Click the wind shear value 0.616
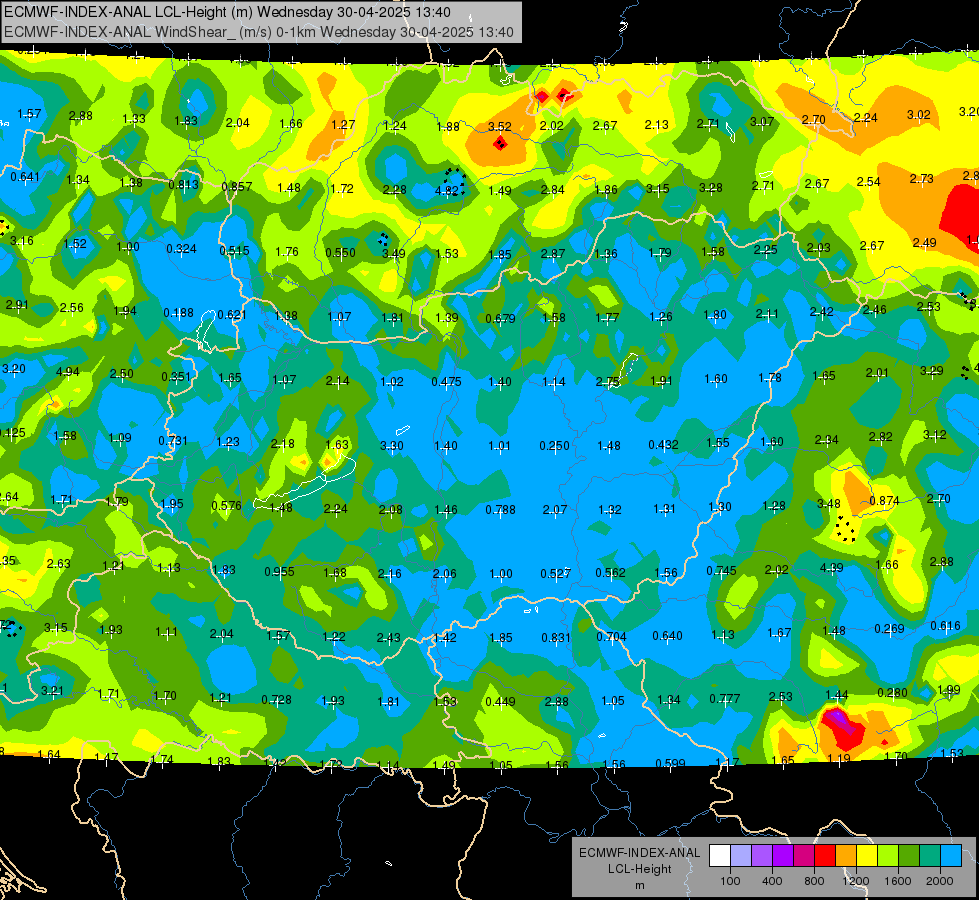Screen dimensions: 979x900 (945, 626)
